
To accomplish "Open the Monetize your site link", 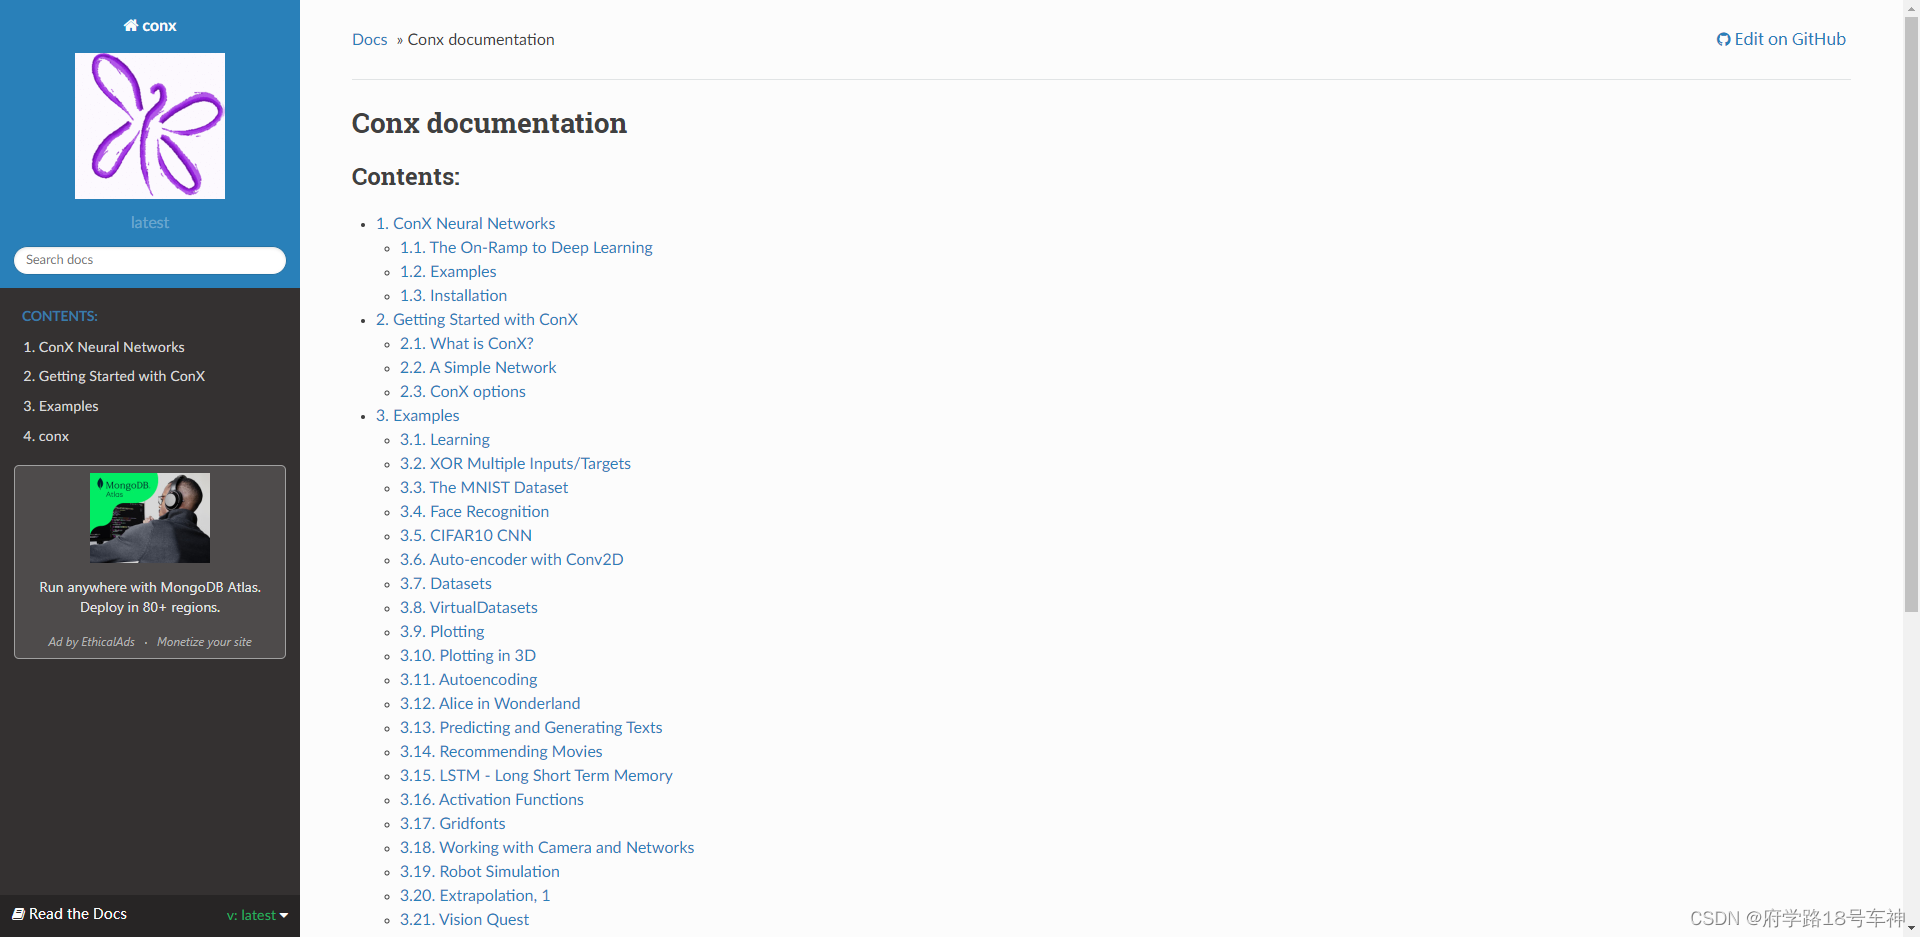I will [204, 642].
